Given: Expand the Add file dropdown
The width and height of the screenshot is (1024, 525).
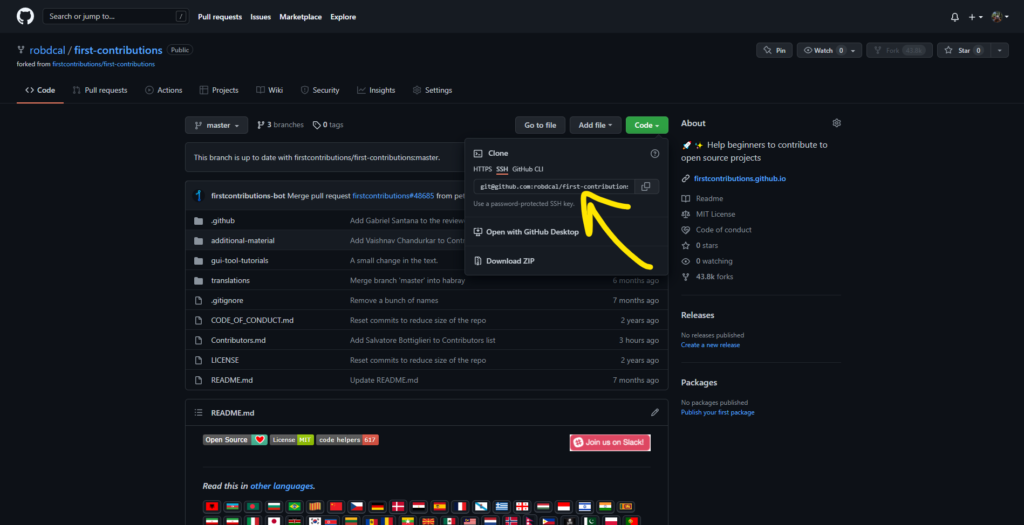Looking at the screenshot, I should point(596,125).
